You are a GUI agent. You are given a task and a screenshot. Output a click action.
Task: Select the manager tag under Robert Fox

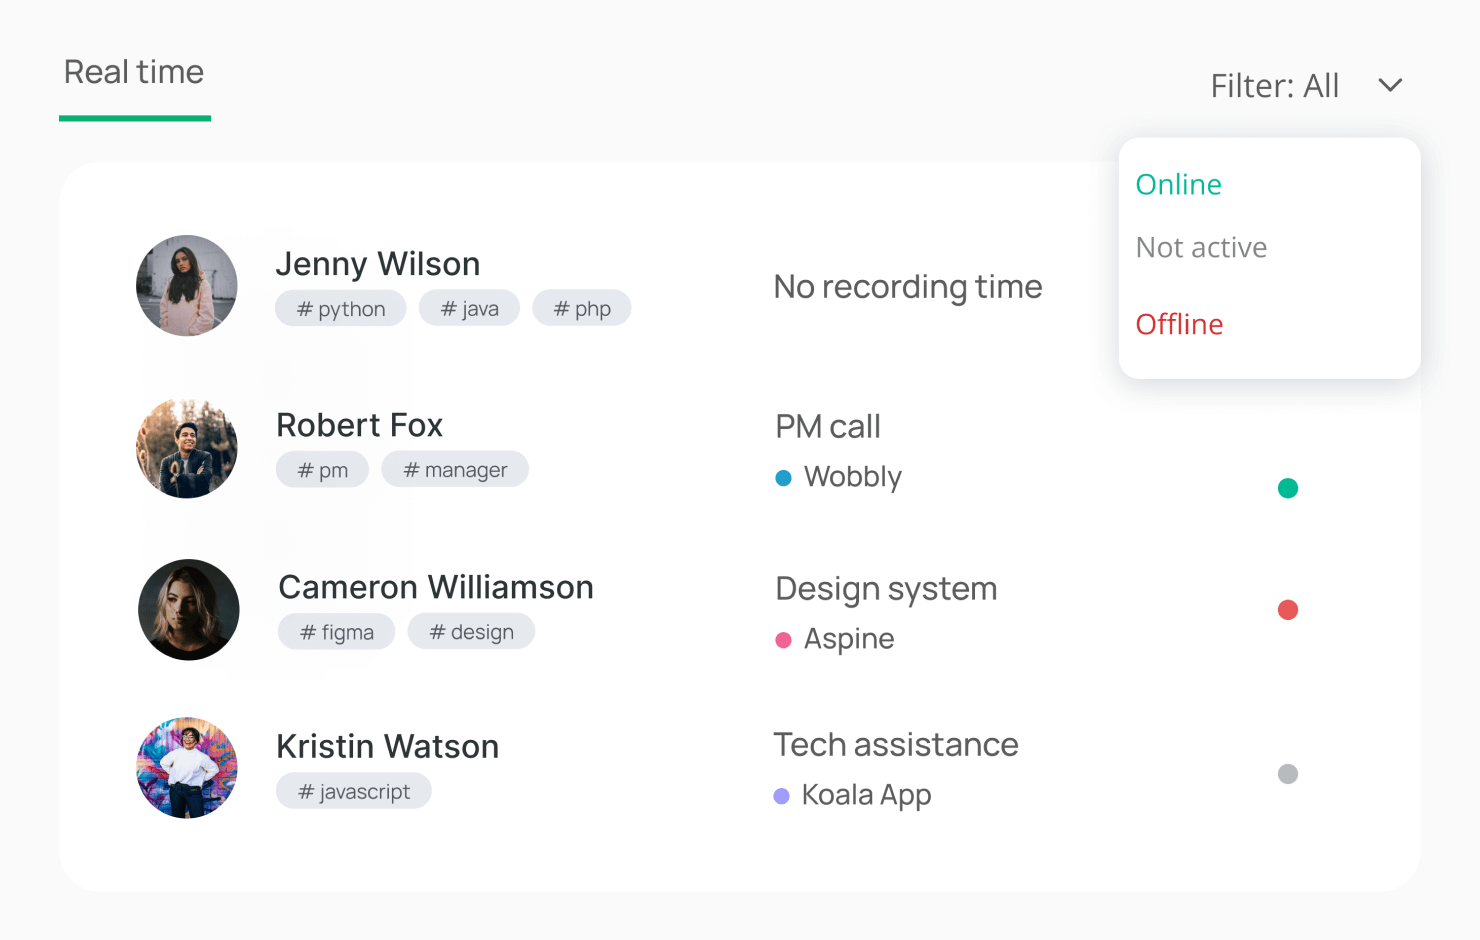coord(455,470)
